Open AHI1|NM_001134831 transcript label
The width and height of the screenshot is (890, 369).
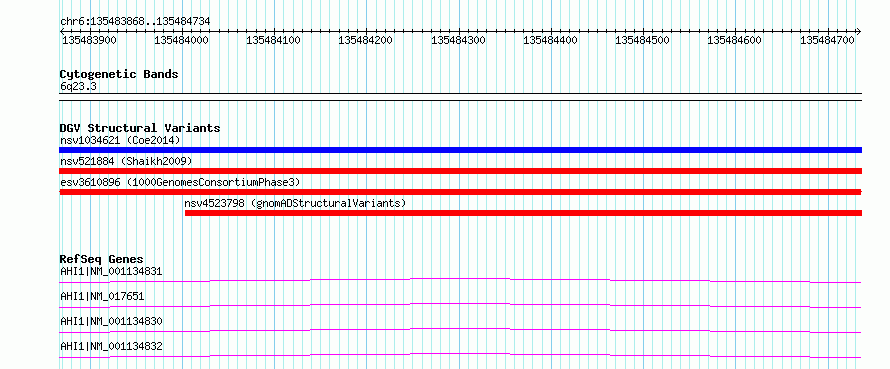pyautogui.click(x=111, y=271)
